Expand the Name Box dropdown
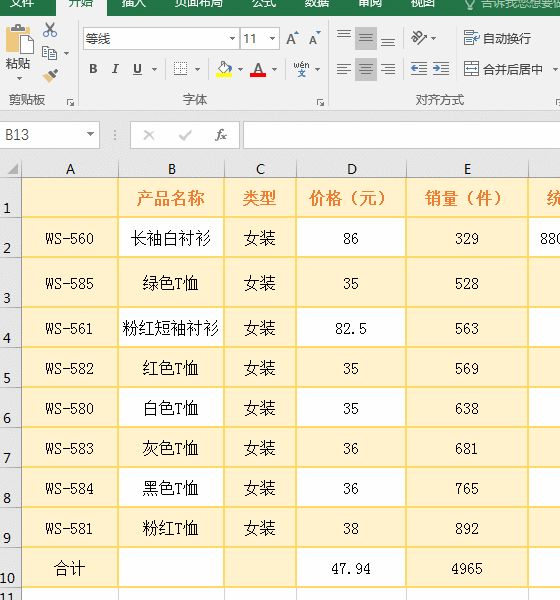The image size is (560, 600). 90,134
